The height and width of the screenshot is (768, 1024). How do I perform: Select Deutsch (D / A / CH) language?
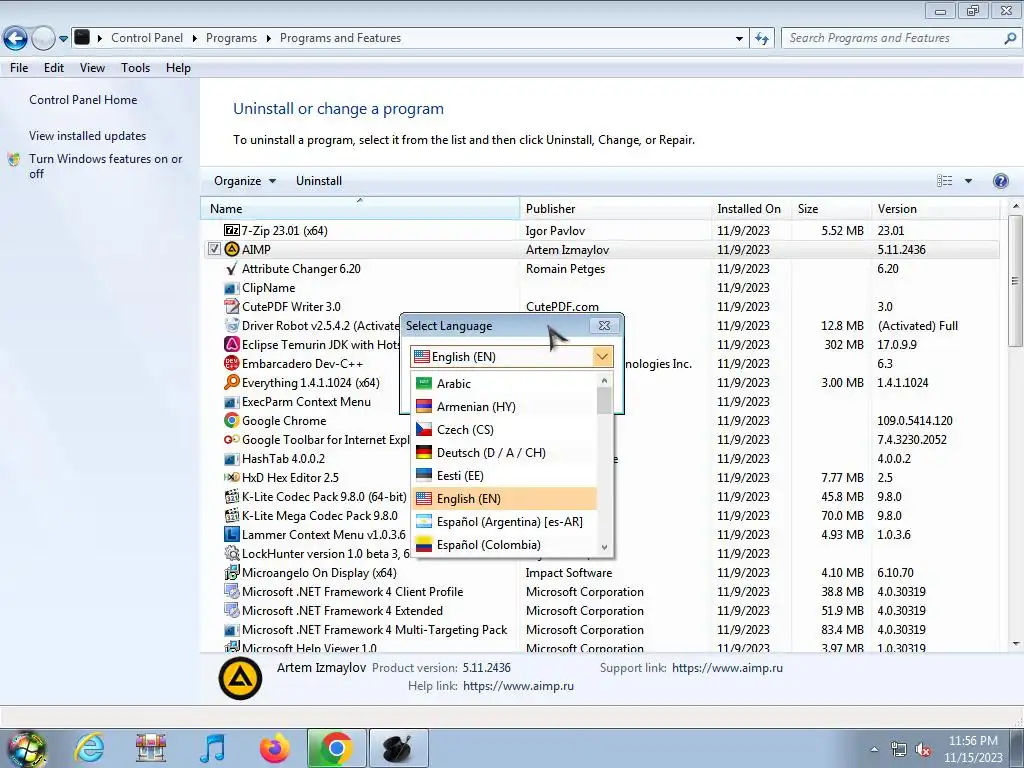coord(504,453)
